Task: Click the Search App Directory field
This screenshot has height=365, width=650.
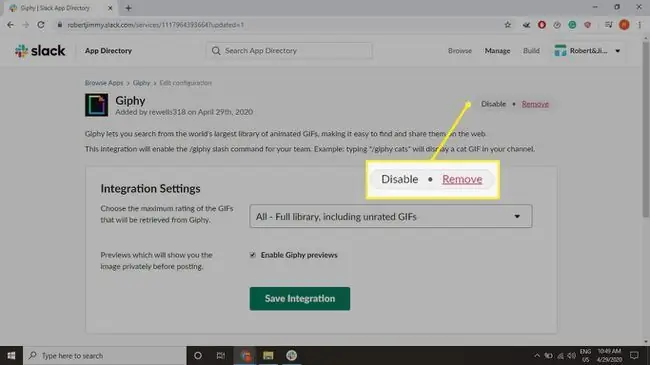Action: [289, 51]
